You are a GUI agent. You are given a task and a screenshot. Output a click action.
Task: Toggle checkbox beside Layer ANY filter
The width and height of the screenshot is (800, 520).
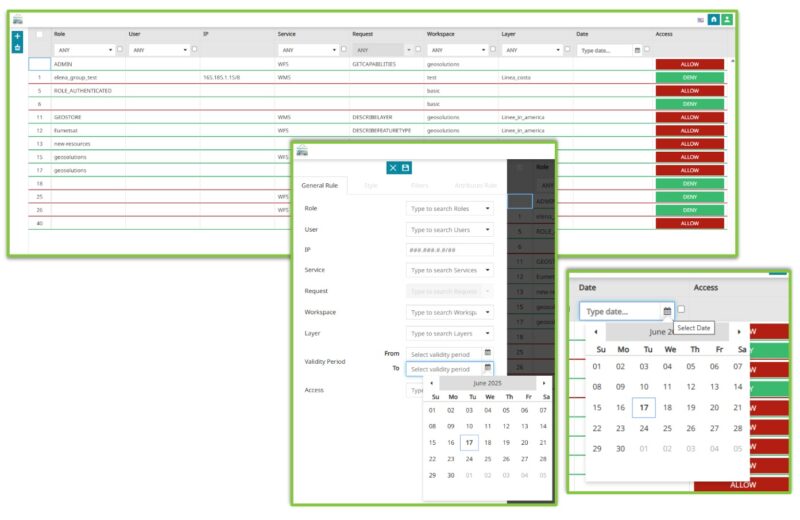(567, 49)
